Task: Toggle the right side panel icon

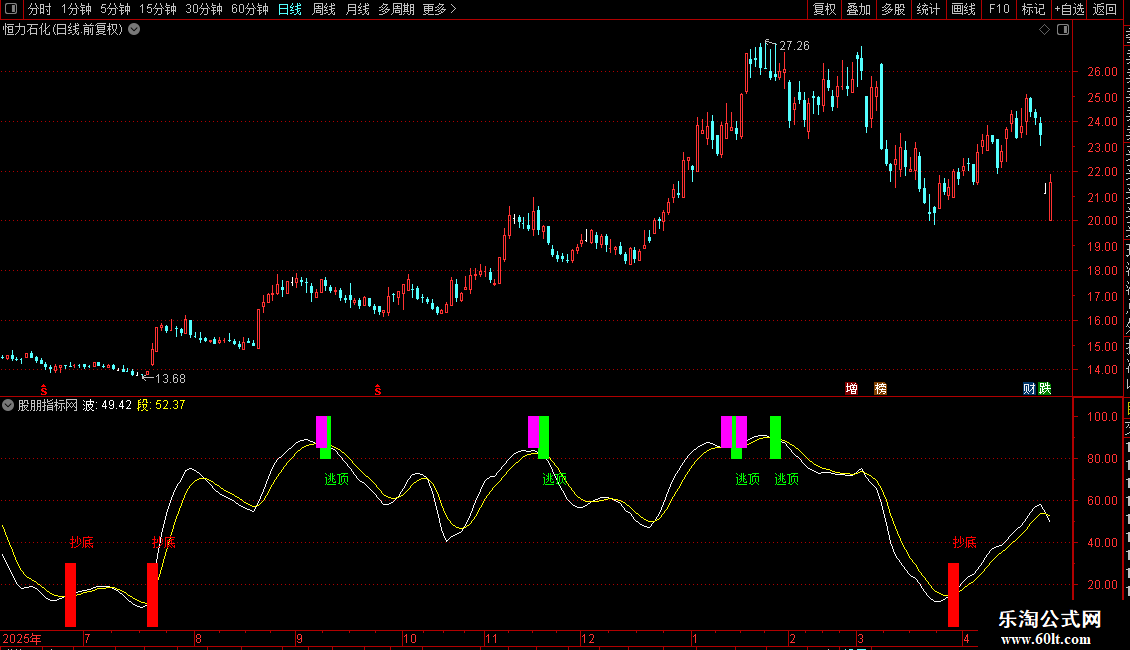Action: click(x=1063, y=30)
